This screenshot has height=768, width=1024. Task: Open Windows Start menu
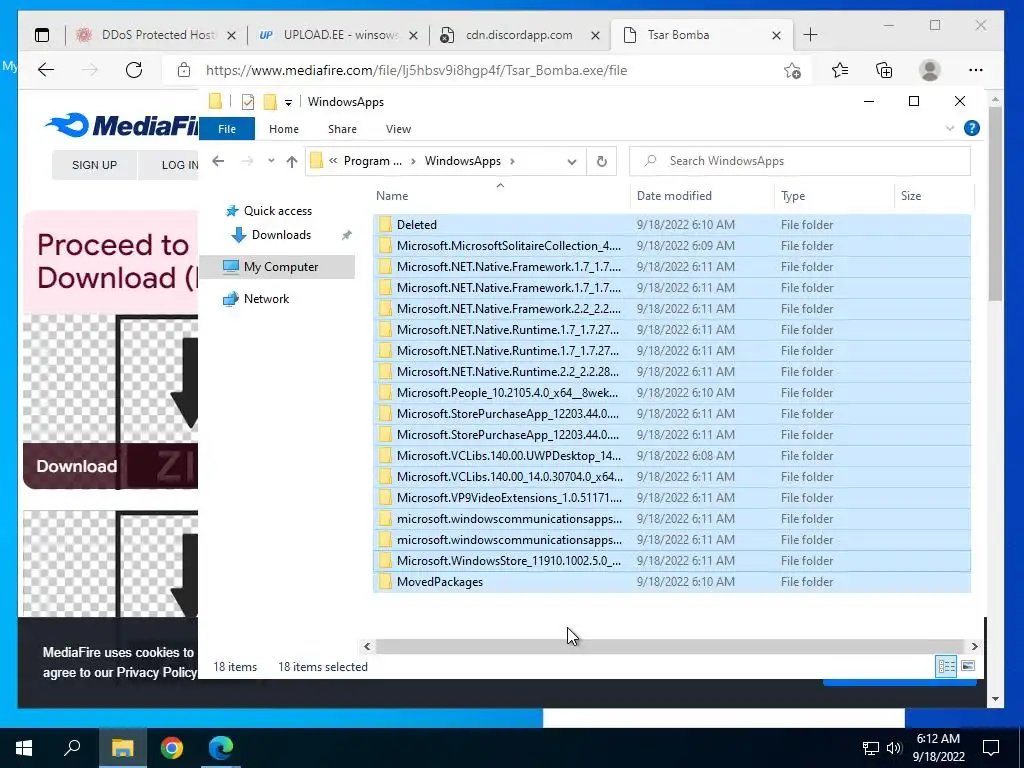click(x=24, y=748)
